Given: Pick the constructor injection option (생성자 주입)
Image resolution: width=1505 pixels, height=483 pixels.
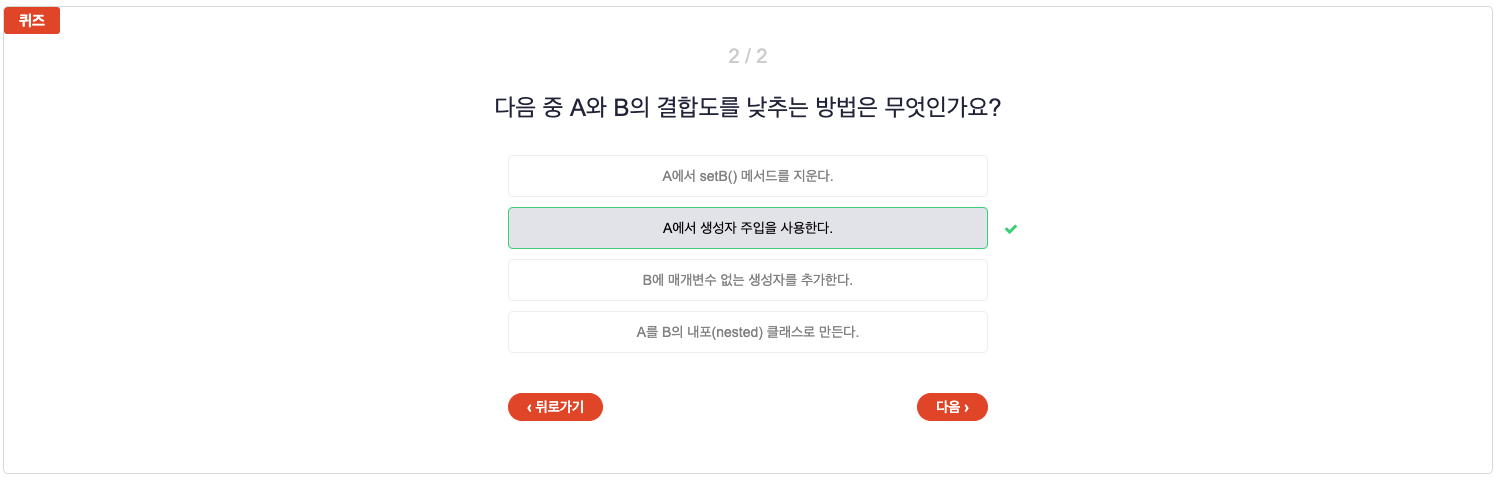Looking at the screenshot, I should point(748,228).
